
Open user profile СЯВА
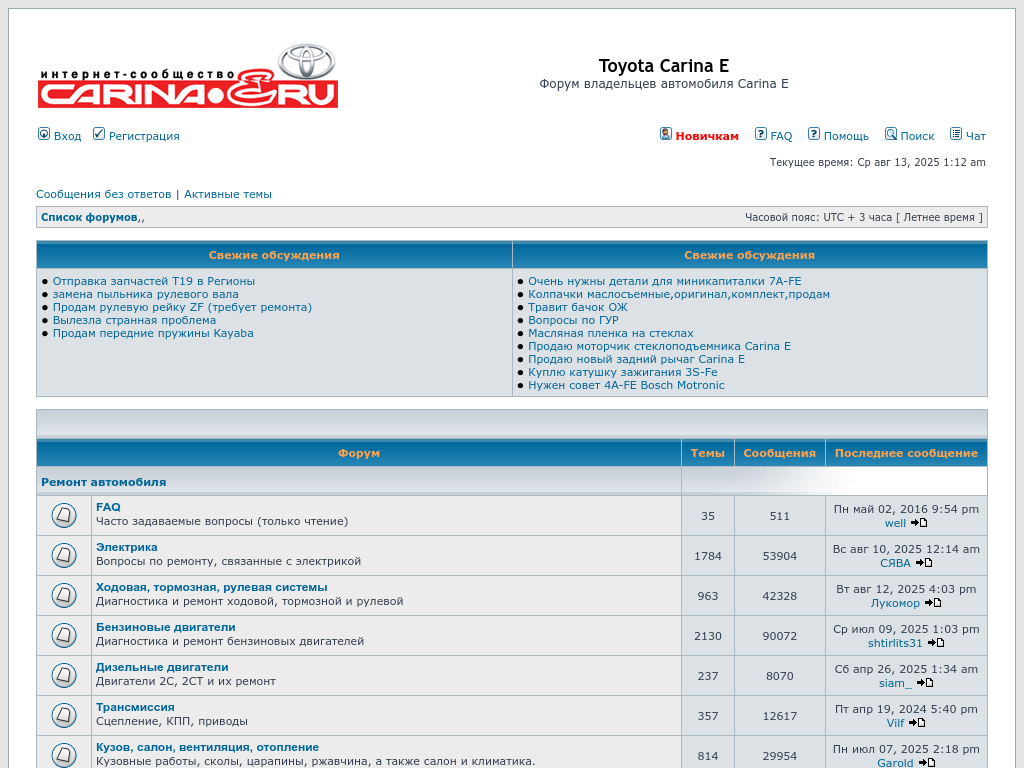[895, 563]
